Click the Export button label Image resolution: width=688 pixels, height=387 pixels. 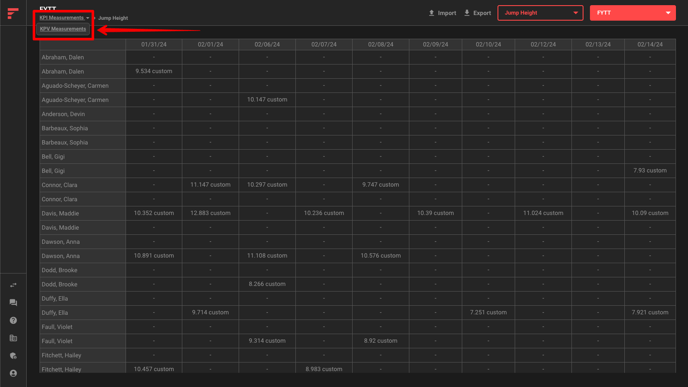coord(482,13)
